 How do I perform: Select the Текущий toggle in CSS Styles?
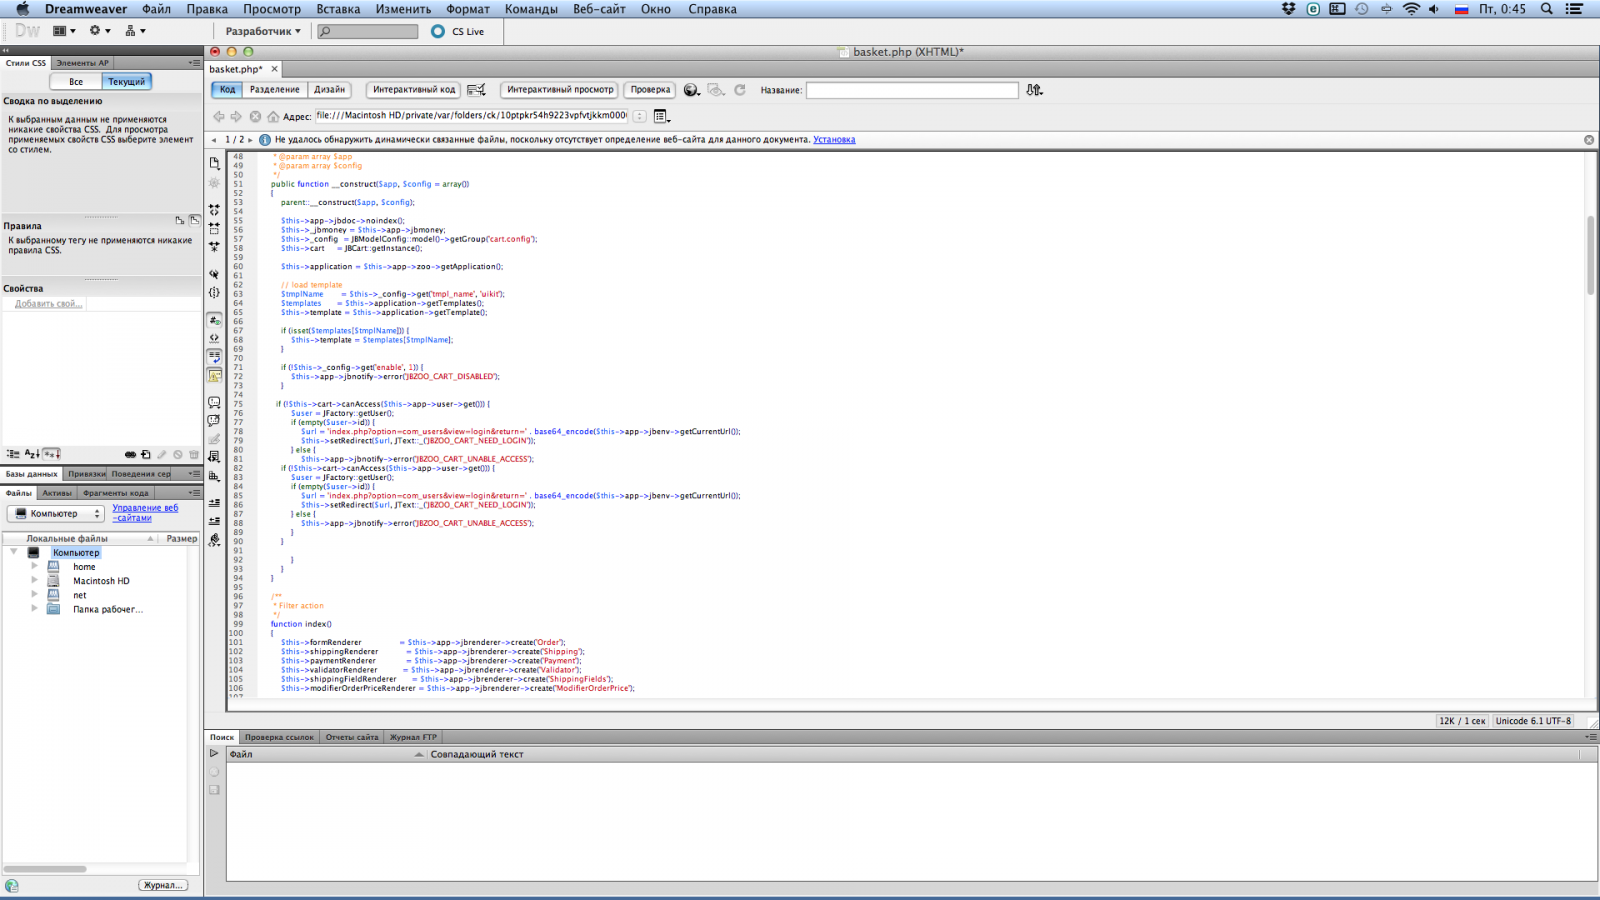pos(127,82)
